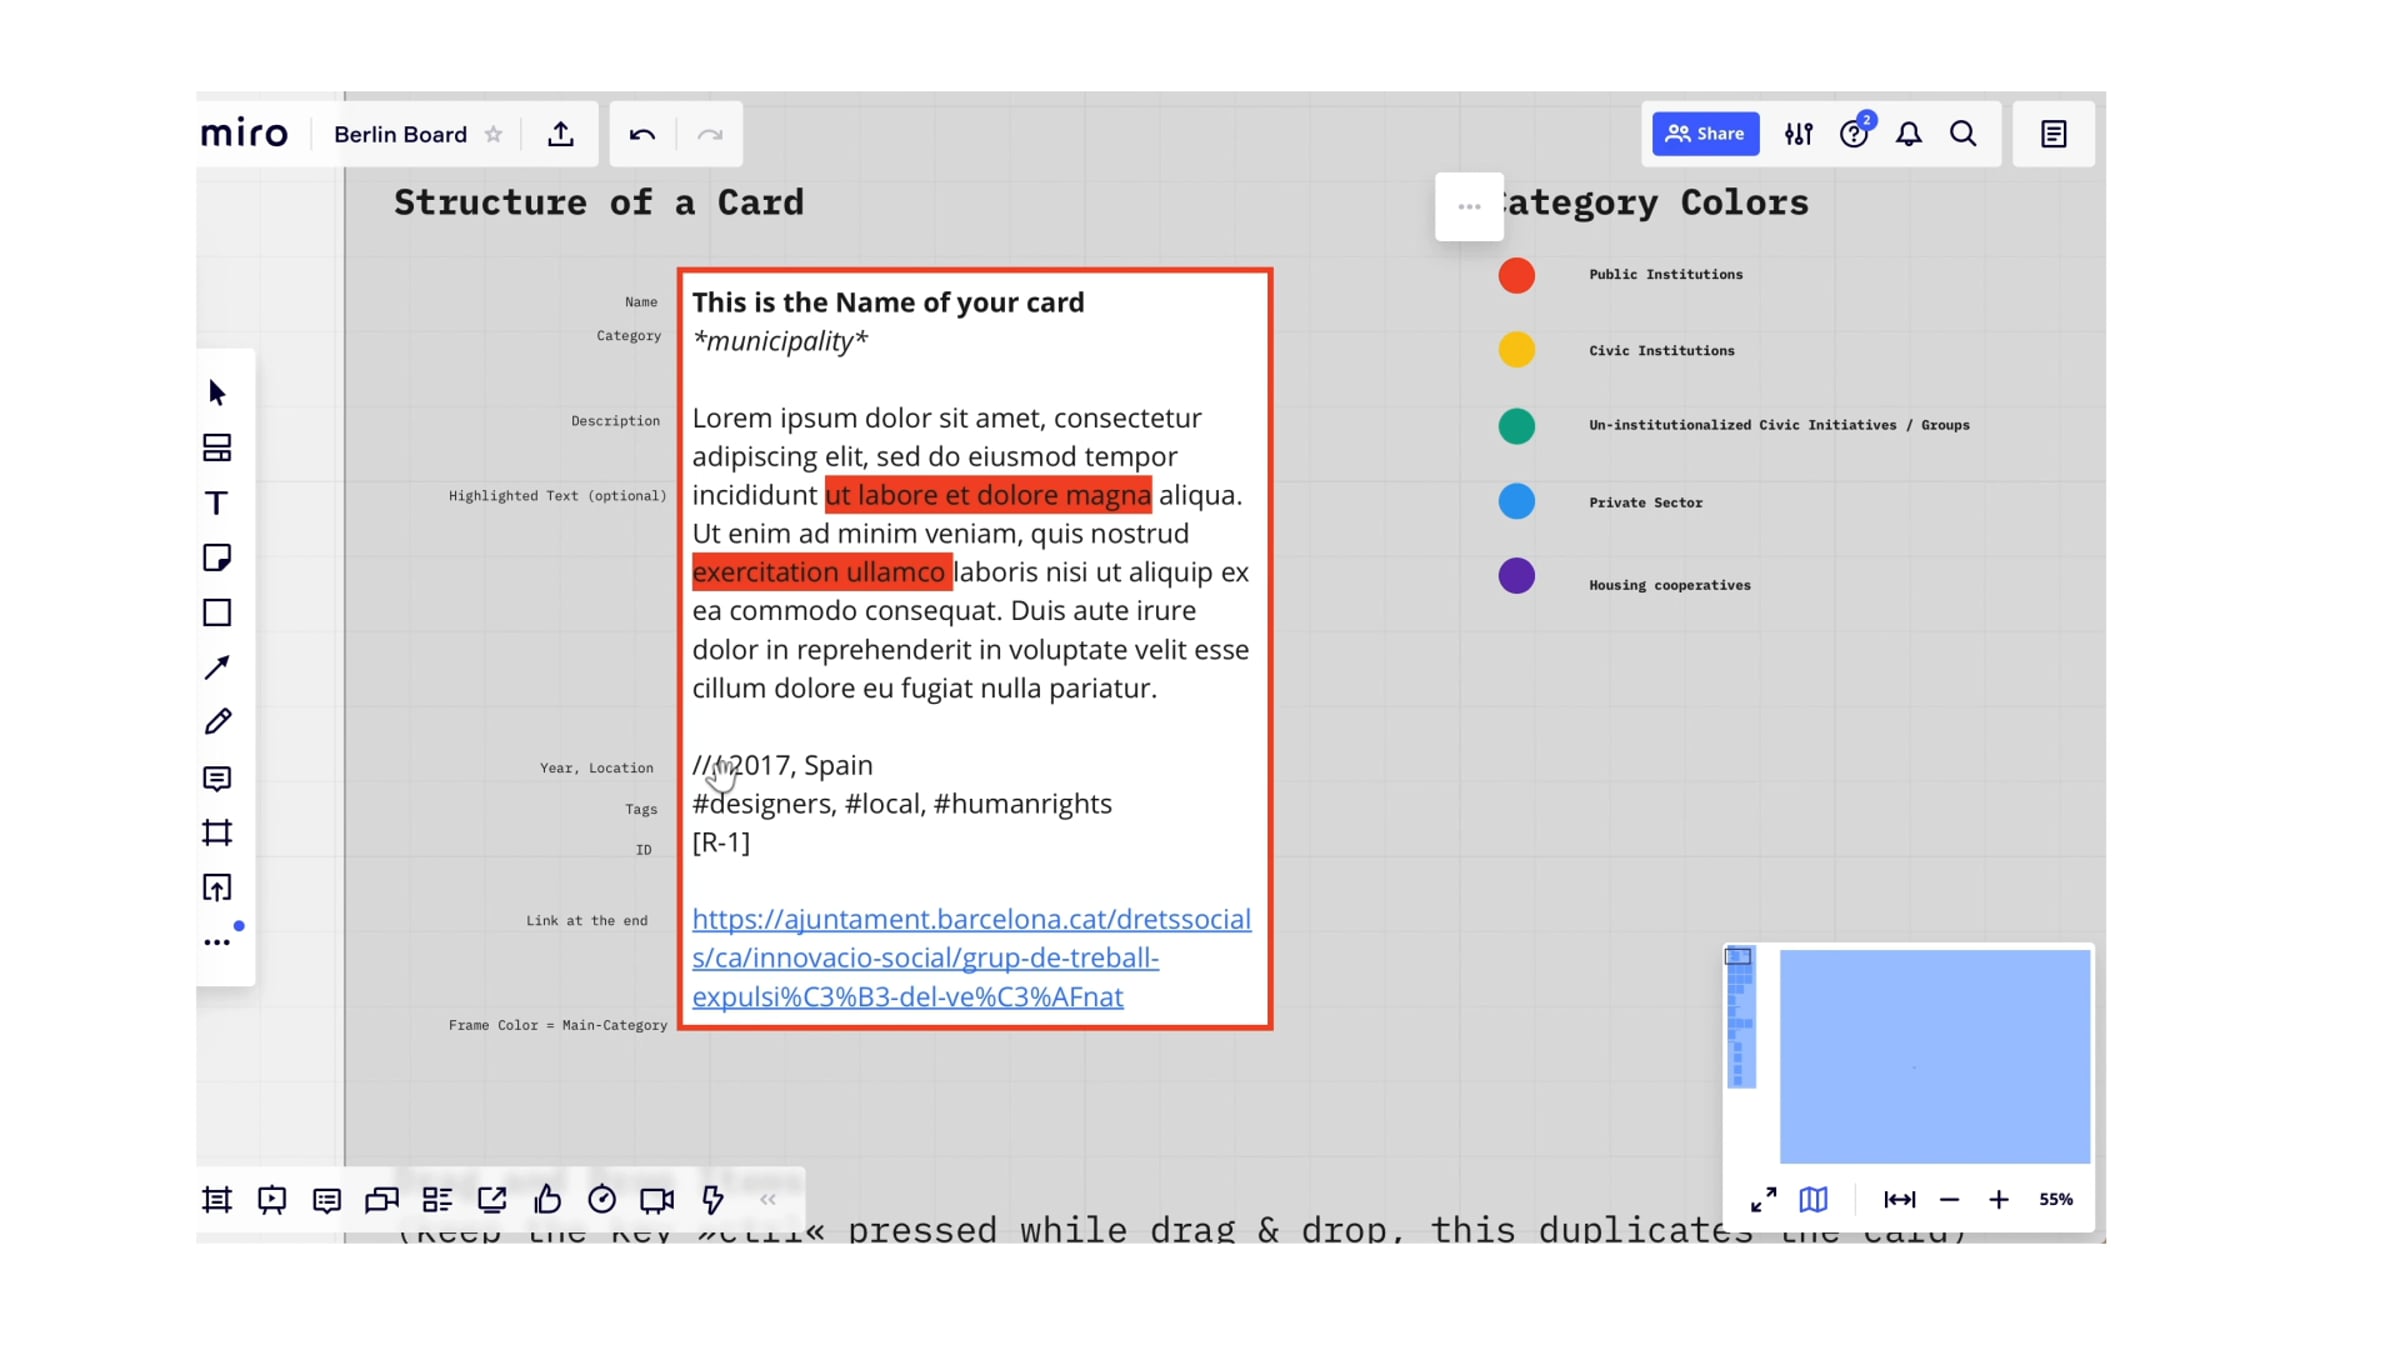
Task: Click the blue Share button
Action: click(x=1705, y=134)
